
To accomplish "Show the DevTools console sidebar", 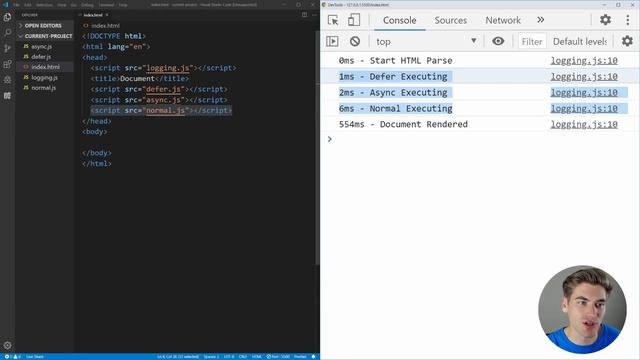I will click(x=332, y=41).
